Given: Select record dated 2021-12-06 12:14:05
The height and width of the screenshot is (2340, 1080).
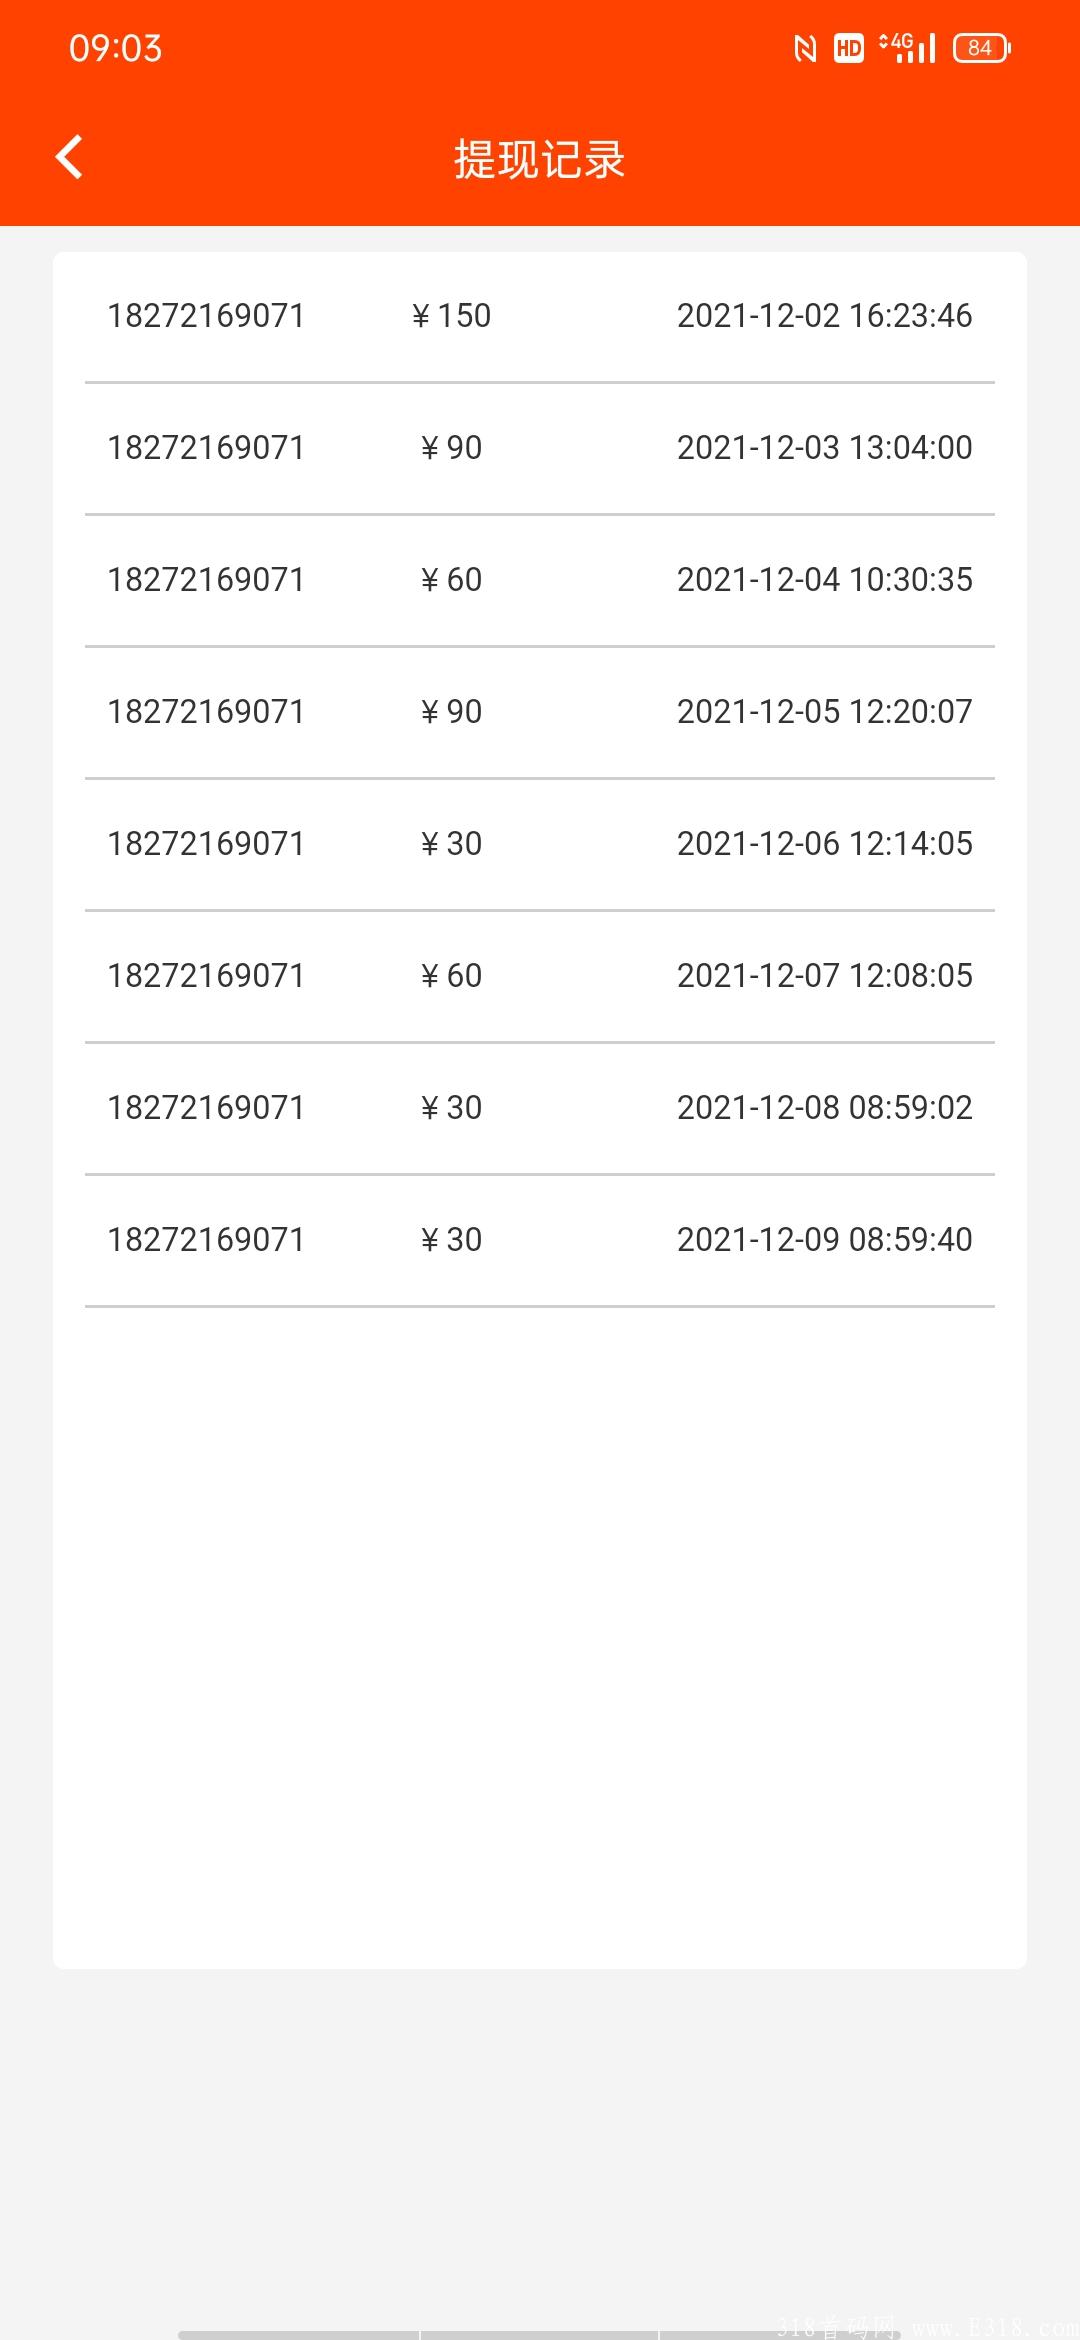Looking at the screenshot, I should [x=540, y=844].
